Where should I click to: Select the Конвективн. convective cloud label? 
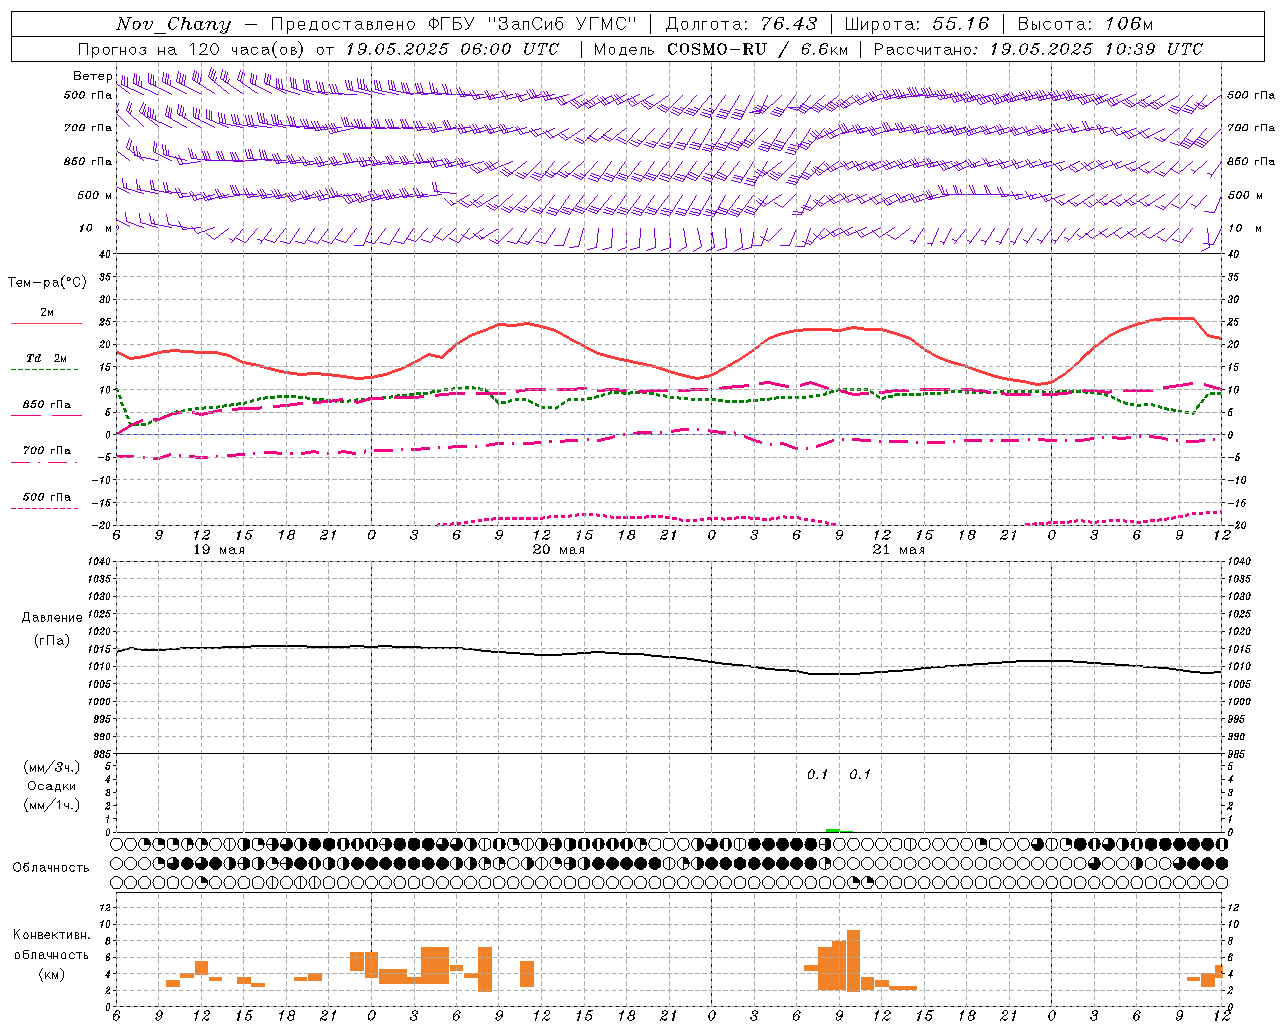click(52, 935)
